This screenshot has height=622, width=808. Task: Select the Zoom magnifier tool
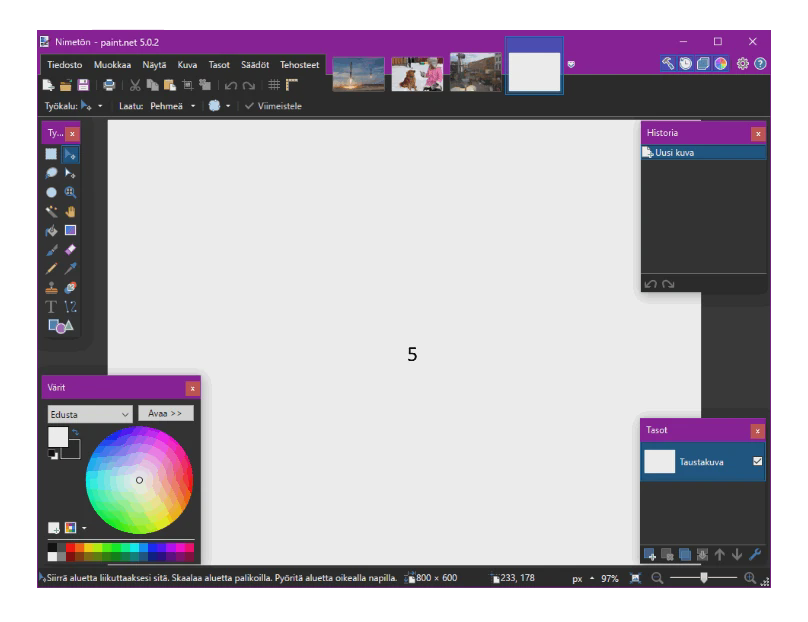[70, 192]
